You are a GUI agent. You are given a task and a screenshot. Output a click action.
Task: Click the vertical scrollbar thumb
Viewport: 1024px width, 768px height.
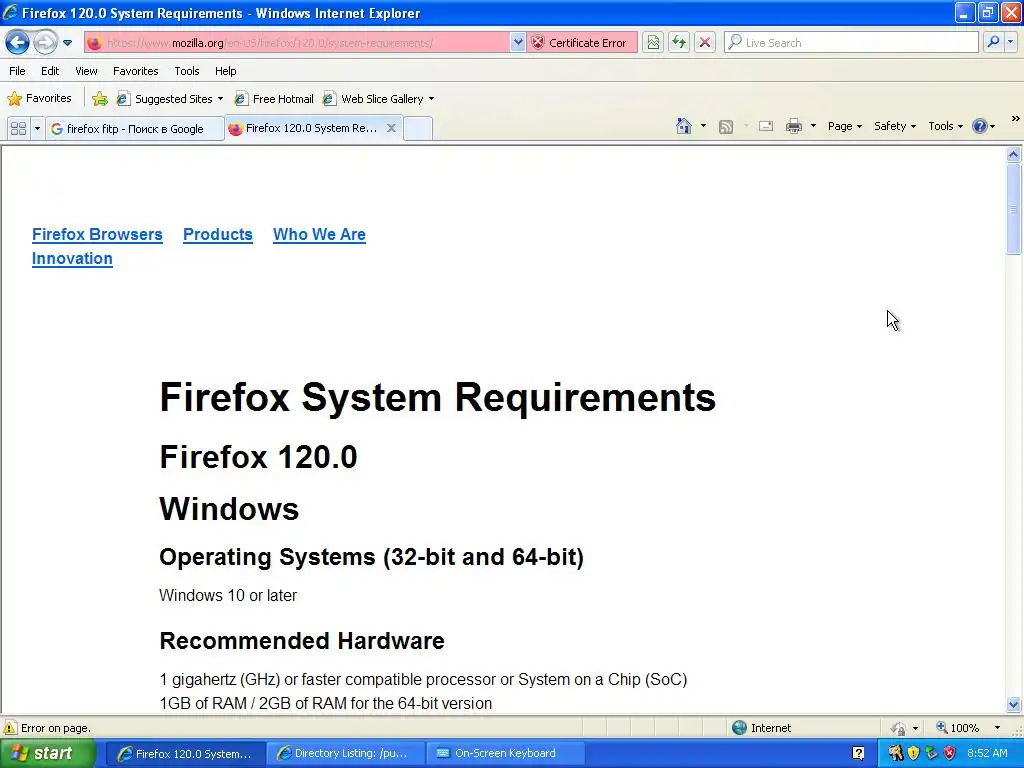pos(1014,209)
